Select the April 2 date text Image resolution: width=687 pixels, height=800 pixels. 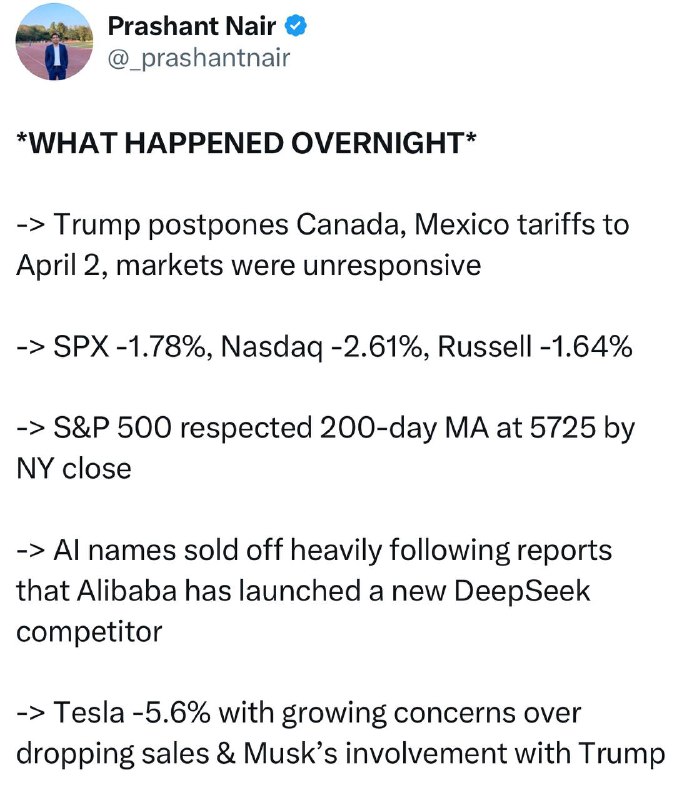(61, 266)
